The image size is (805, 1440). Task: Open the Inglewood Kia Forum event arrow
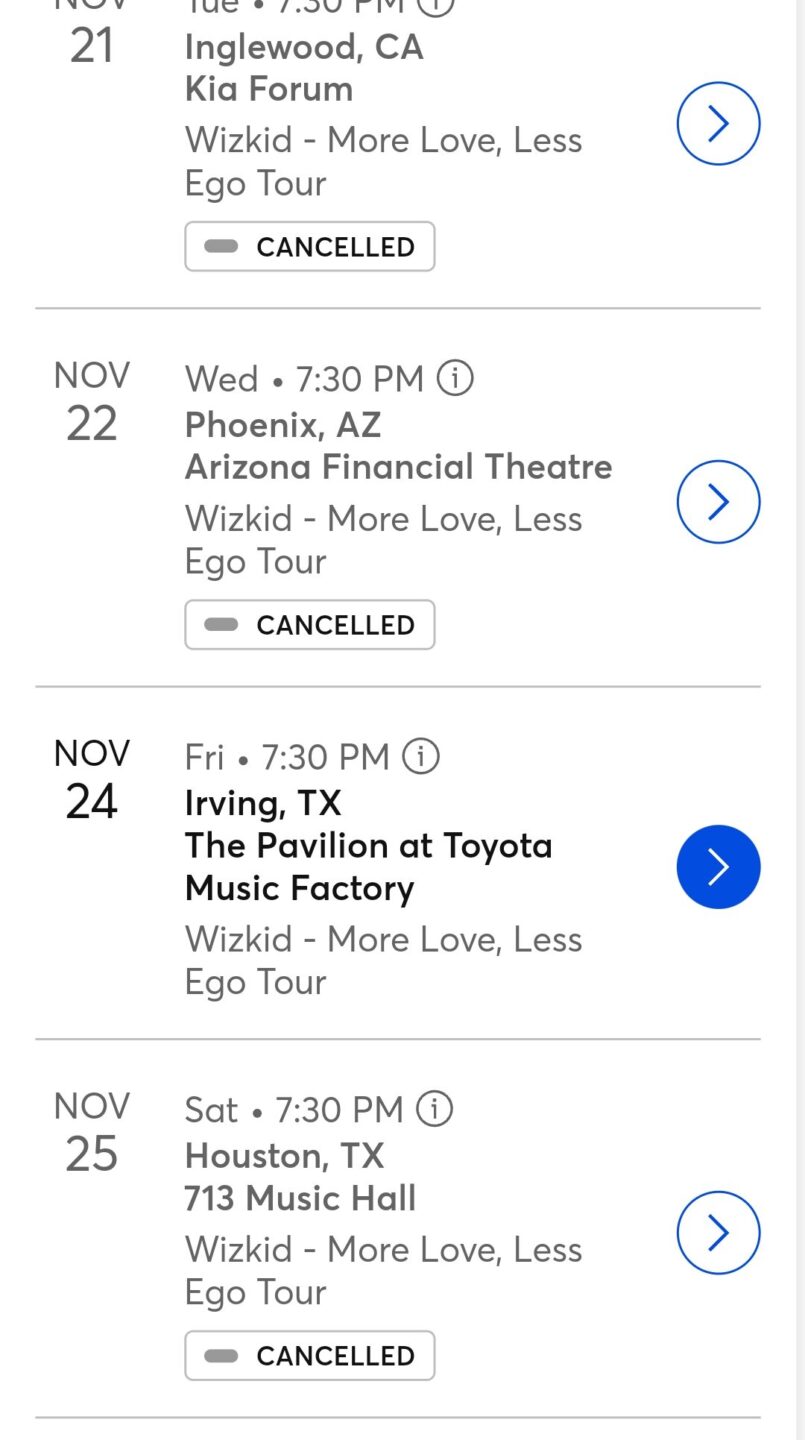click(x=718, y=124)
